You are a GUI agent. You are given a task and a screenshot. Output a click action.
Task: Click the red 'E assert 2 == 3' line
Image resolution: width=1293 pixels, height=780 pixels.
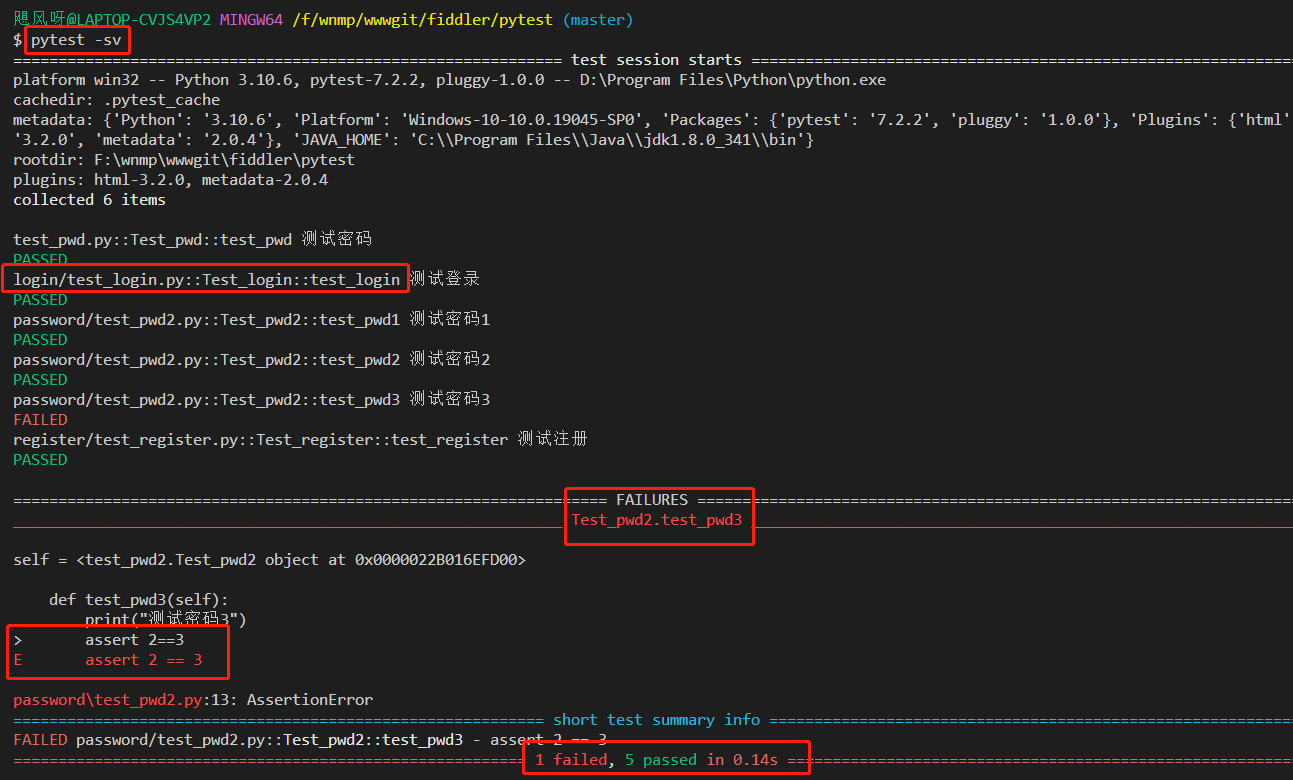(x=107, y=660)
